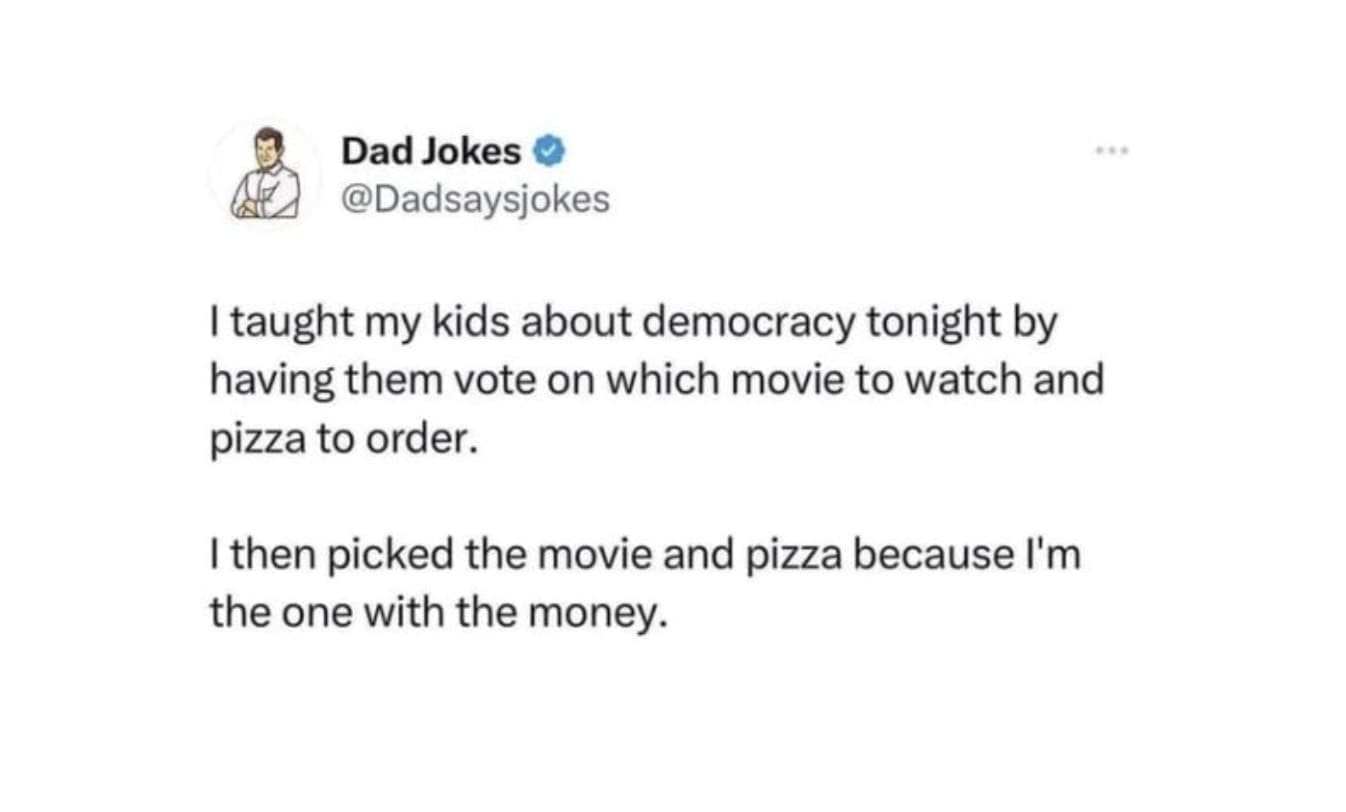This screenshot has width=1346, height=812.
Task: Open the Dad Jokes profile avatar
Action: point(263,173)
